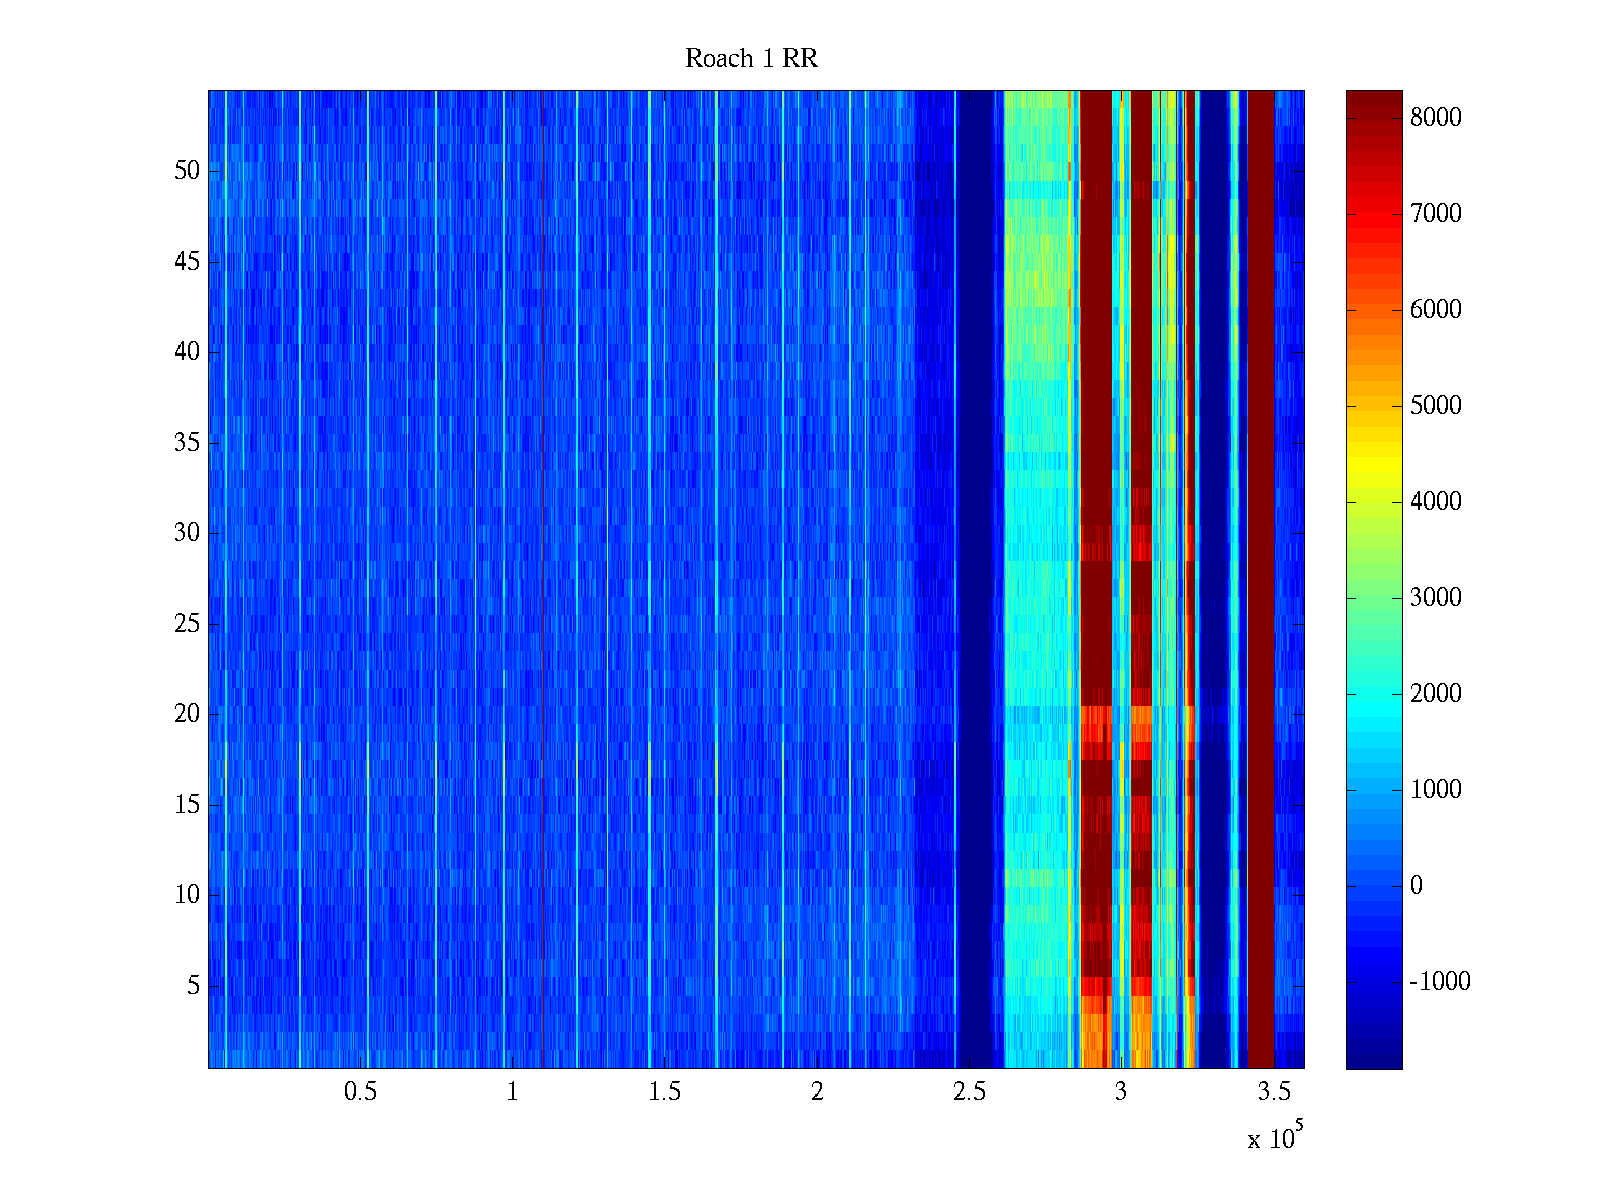Select the x-axis tick label 3.5
Image resolution: width=1600 pixels, height=1200 pixels.
[1272, 1092]
